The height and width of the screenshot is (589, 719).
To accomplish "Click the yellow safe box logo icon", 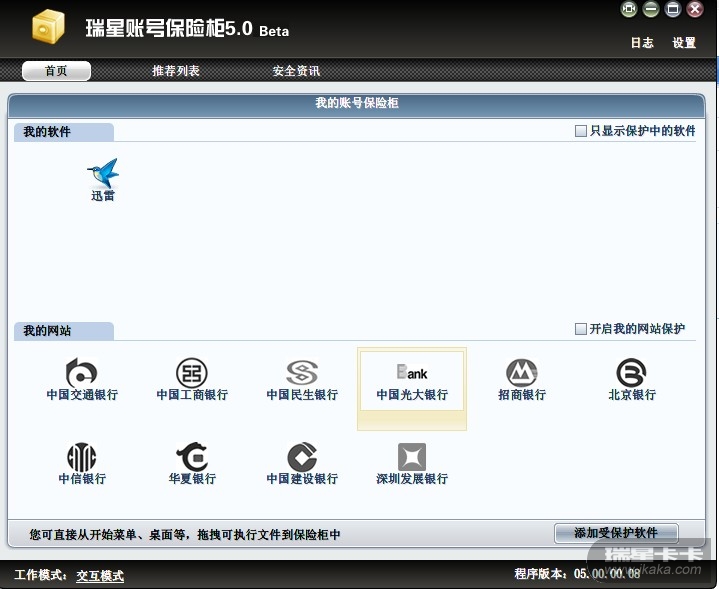I will coord(48,27).
